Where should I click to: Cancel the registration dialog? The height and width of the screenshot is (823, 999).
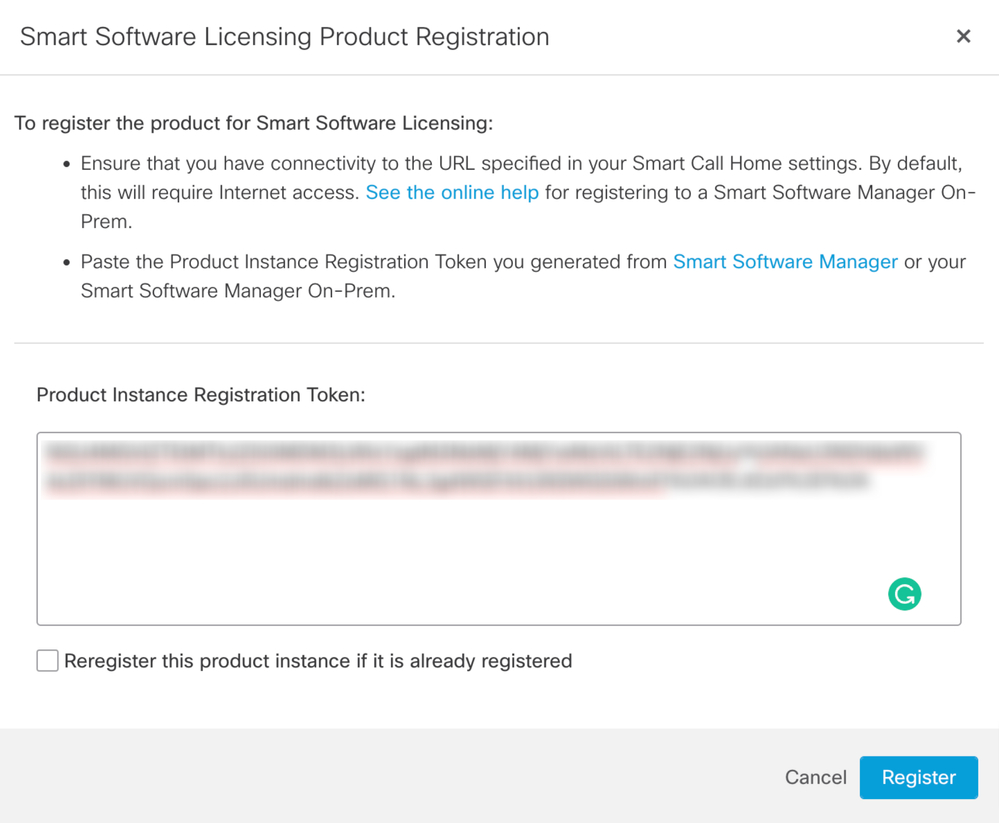coord(816,777)
